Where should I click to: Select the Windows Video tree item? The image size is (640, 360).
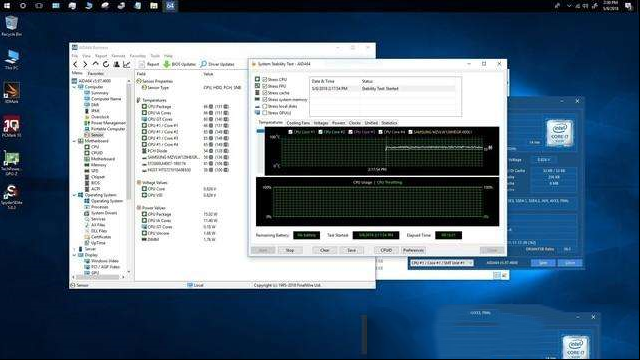(x=101, y=261)
